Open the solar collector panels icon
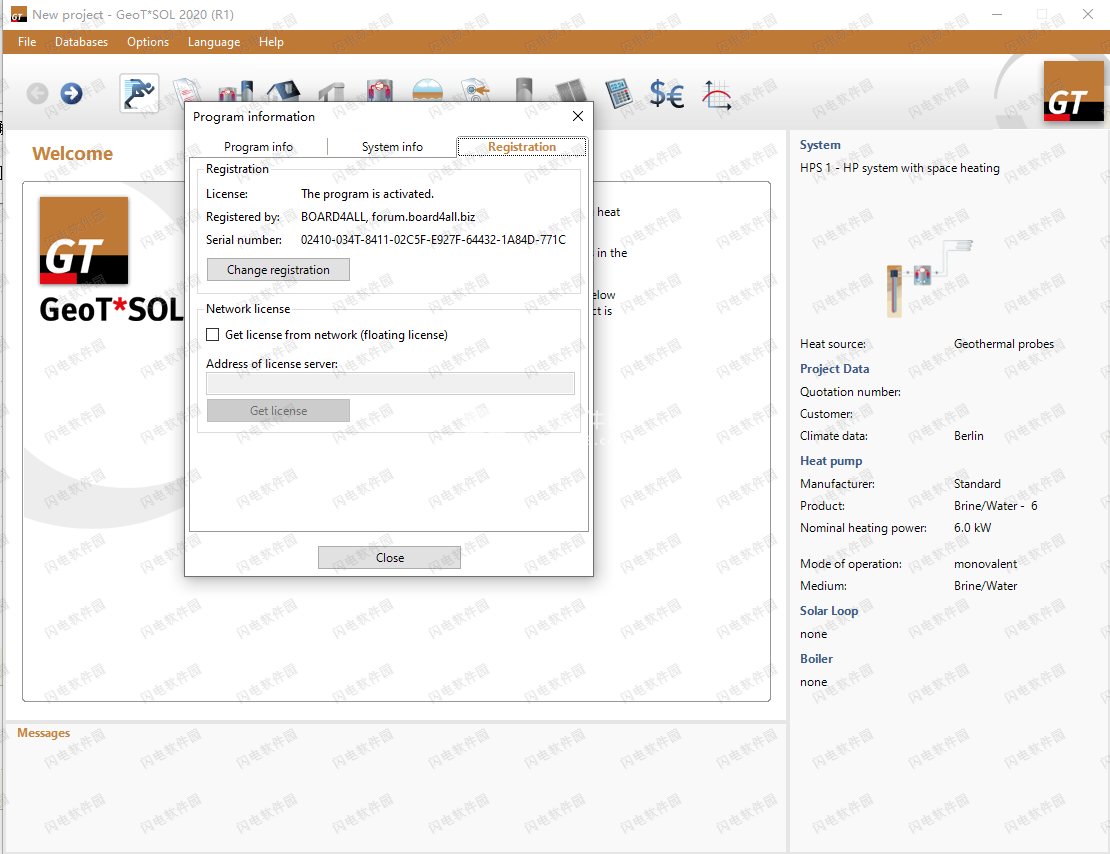 [571, 93]
